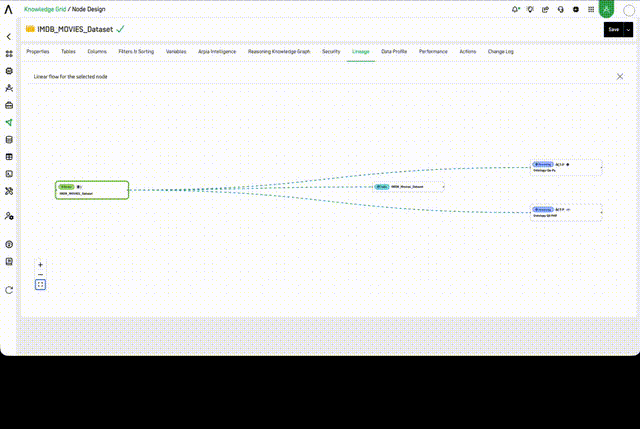Select the green-outlined IMDB_MOVIES_Dataset source node
This screenshot has width=640, height=429.
[92, 190]
